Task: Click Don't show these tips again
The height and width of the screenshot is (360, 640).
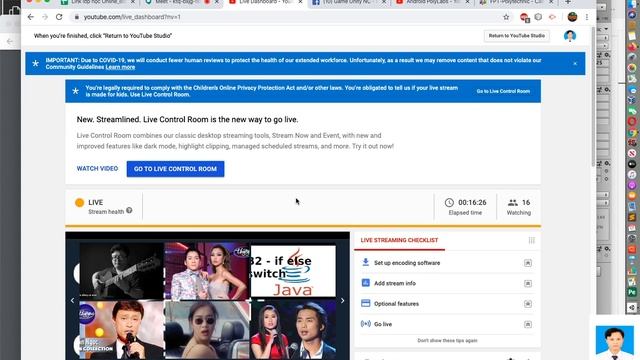Action: coord(447,340)
